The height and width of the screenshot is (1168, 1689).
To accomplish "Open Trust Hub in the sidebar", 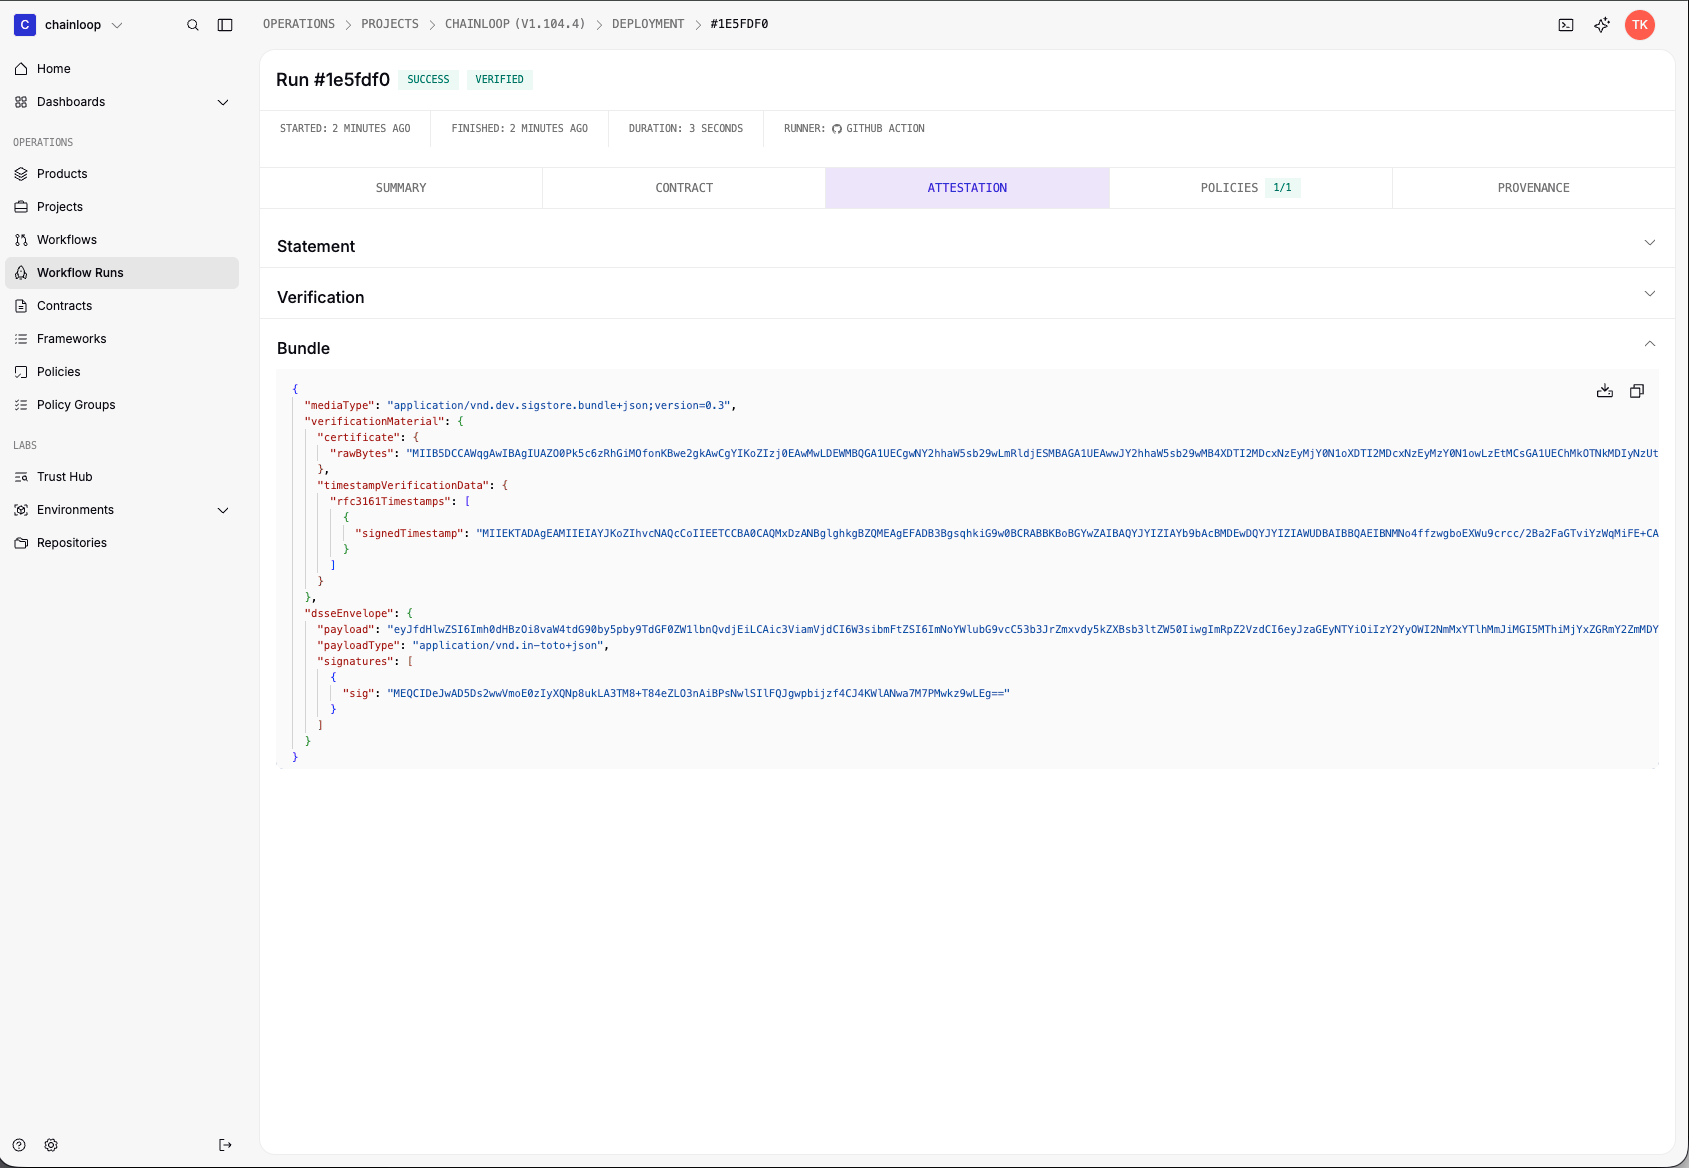I will coord(122,477).
